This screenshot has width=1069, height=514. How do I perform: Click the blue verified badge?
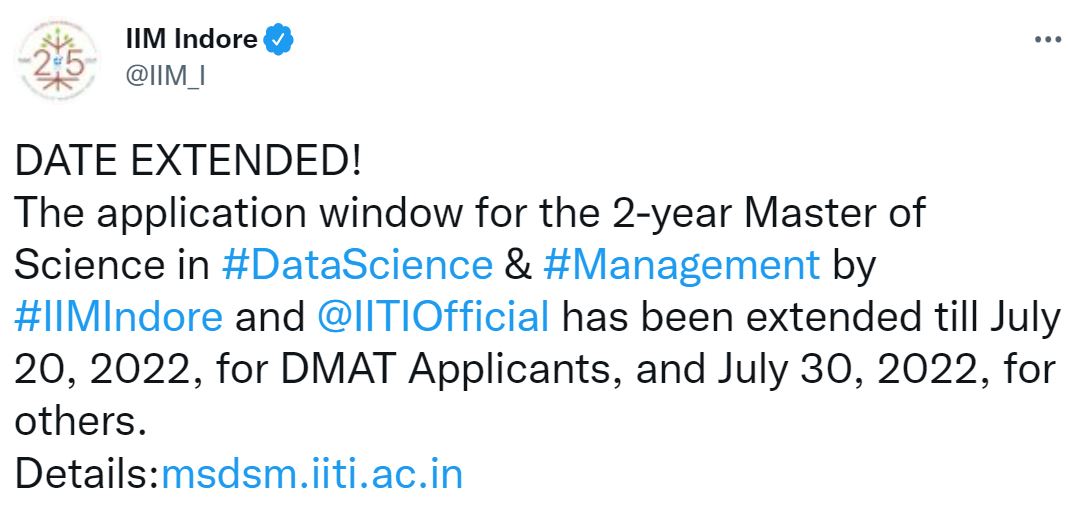[278, 41]
